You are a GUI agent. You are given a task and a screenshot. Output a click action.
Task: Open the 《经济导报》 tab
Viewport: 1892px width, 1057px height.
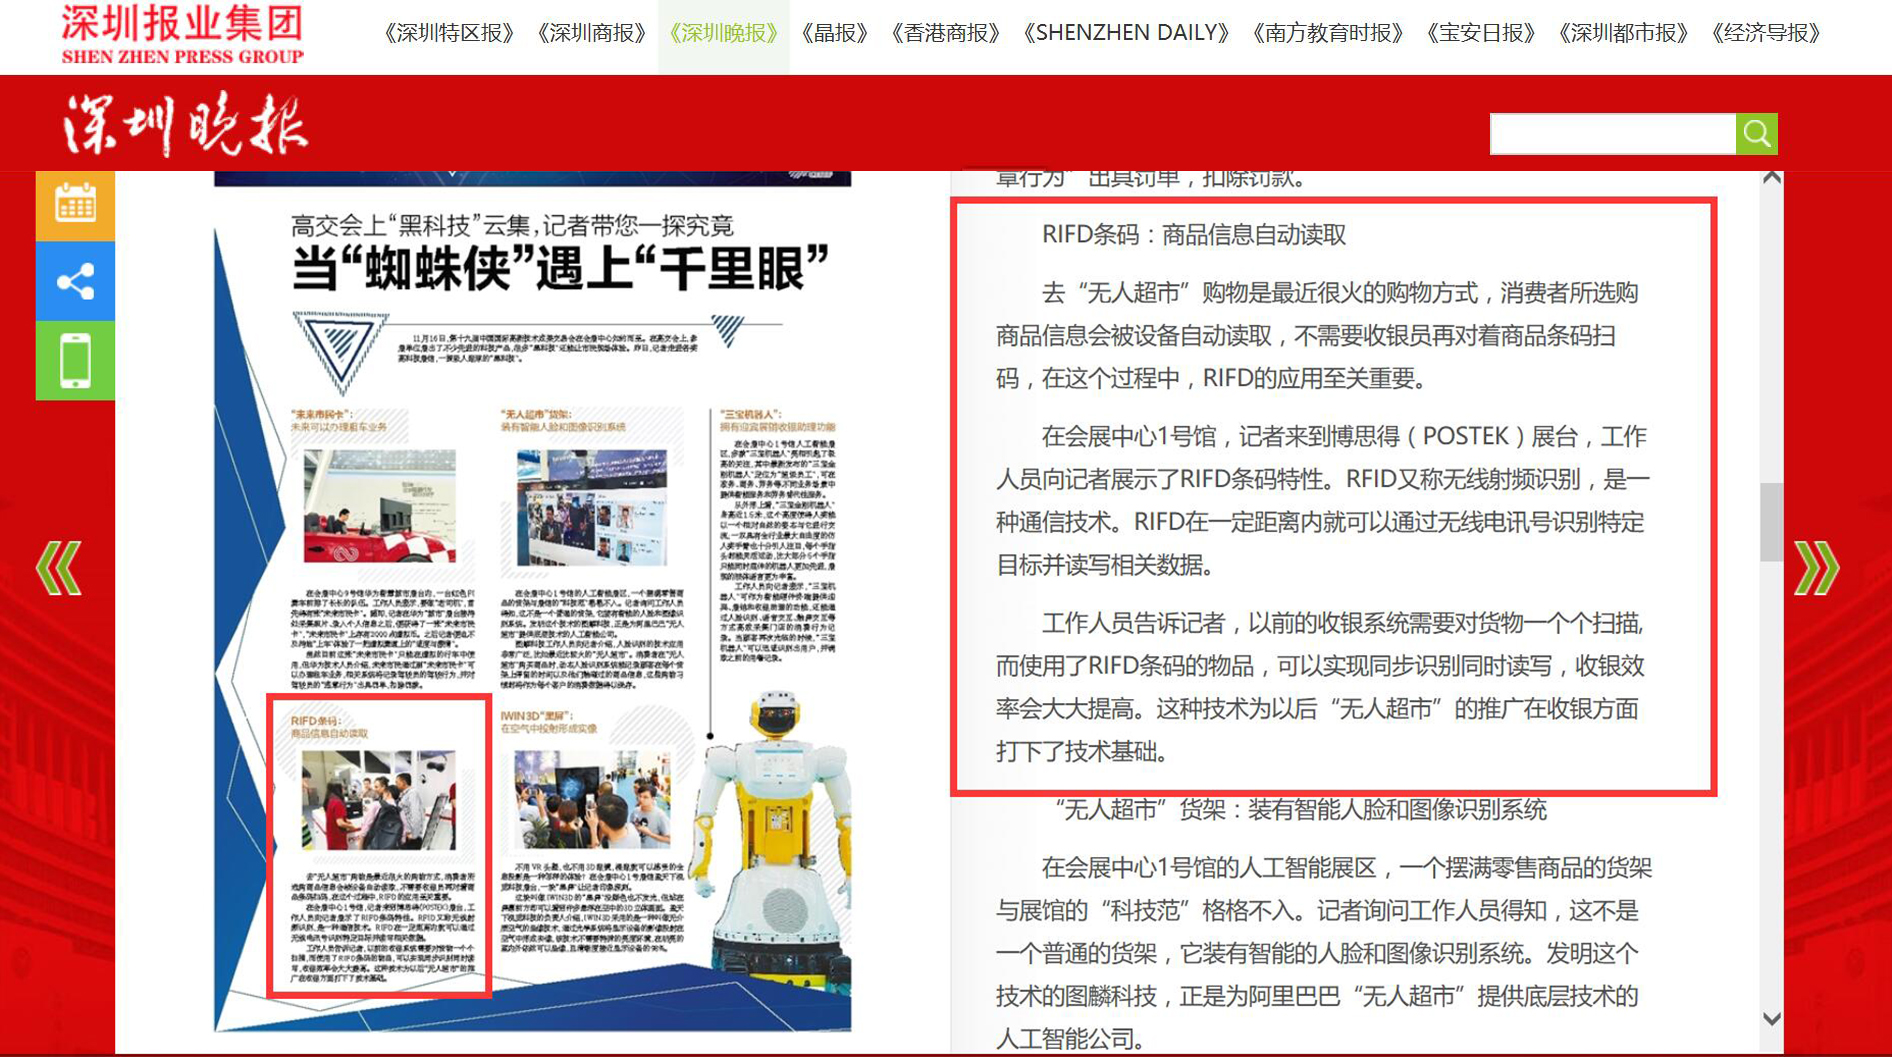point(1766,33)
